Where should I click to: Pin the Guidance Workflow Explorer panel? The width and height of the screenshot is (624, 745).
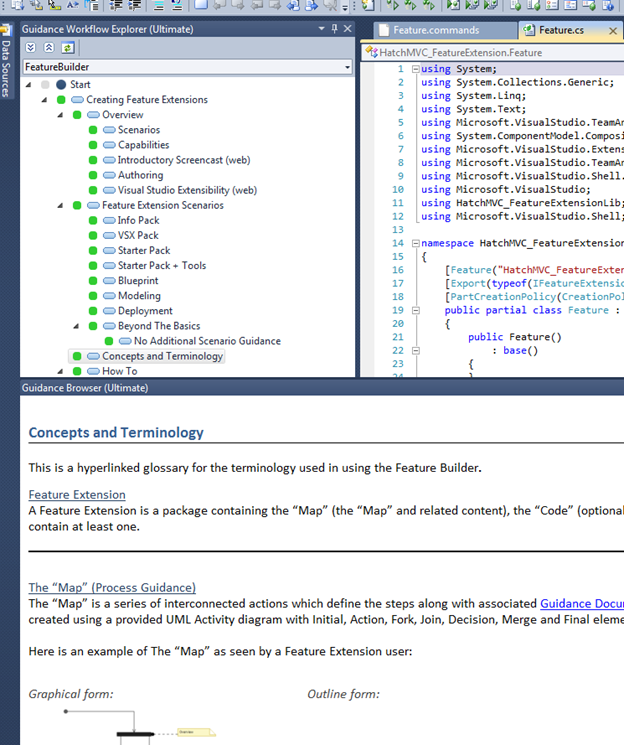click(x=335, y=29)
